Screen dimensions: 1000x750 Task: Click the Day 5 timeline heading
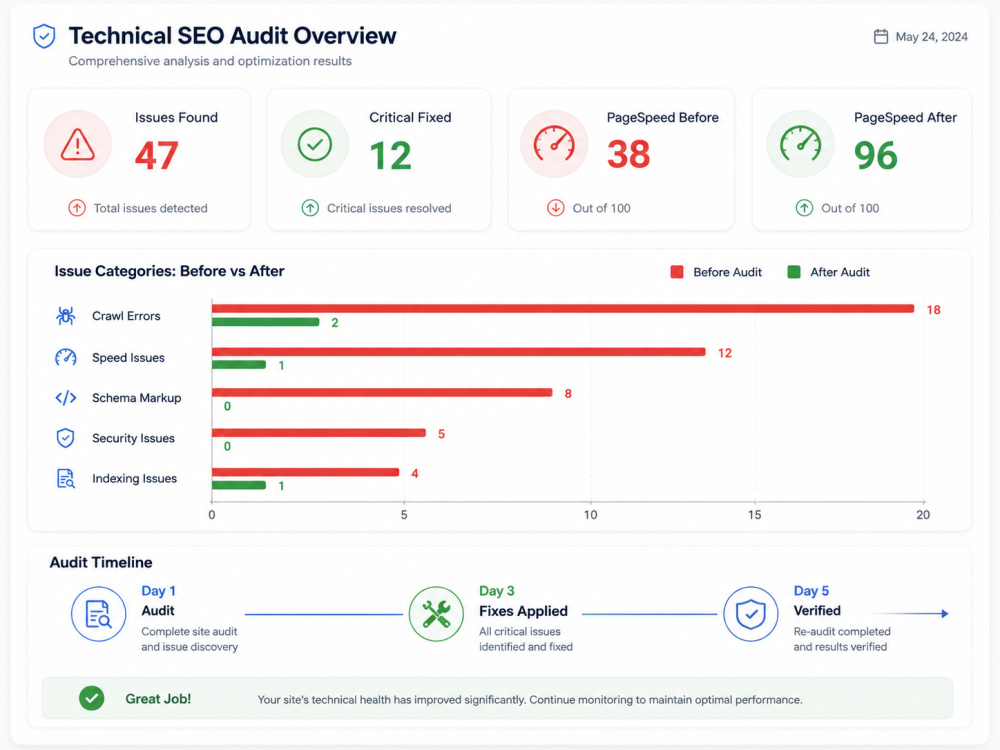coord(811,591)
